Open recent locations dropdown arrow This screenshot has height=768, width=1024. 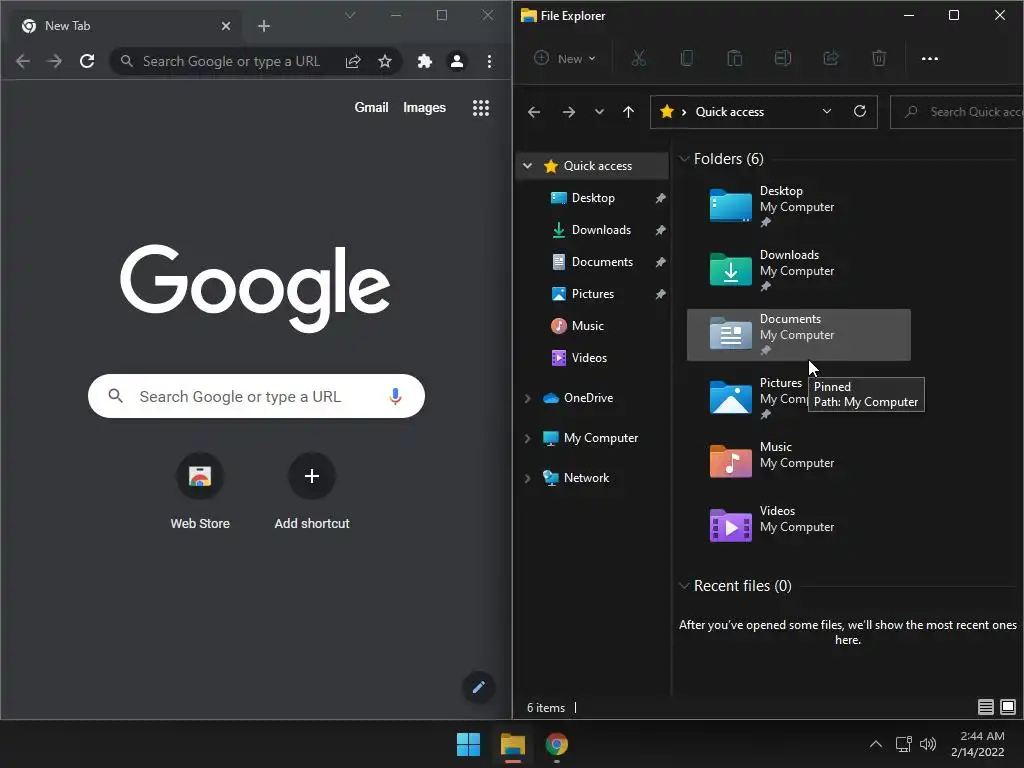click(600, 112)
